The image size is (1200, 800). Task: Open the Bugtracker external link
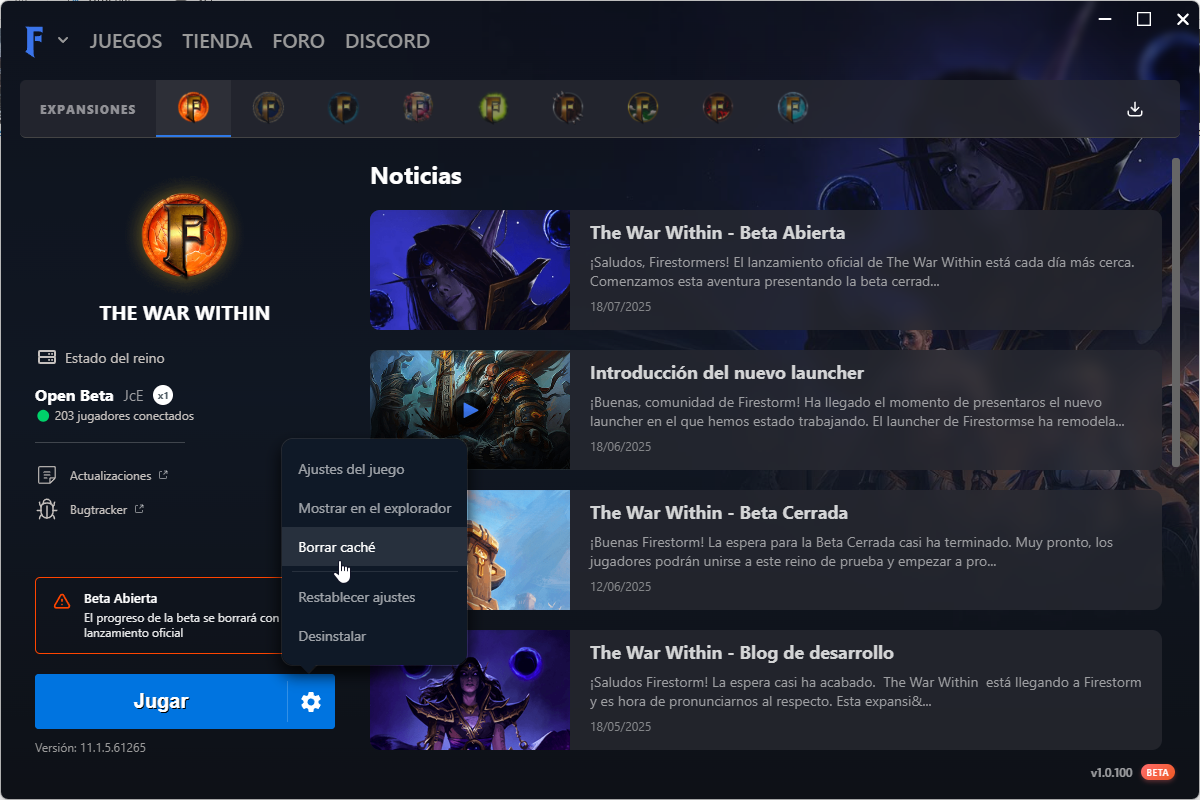pos(107,510)
